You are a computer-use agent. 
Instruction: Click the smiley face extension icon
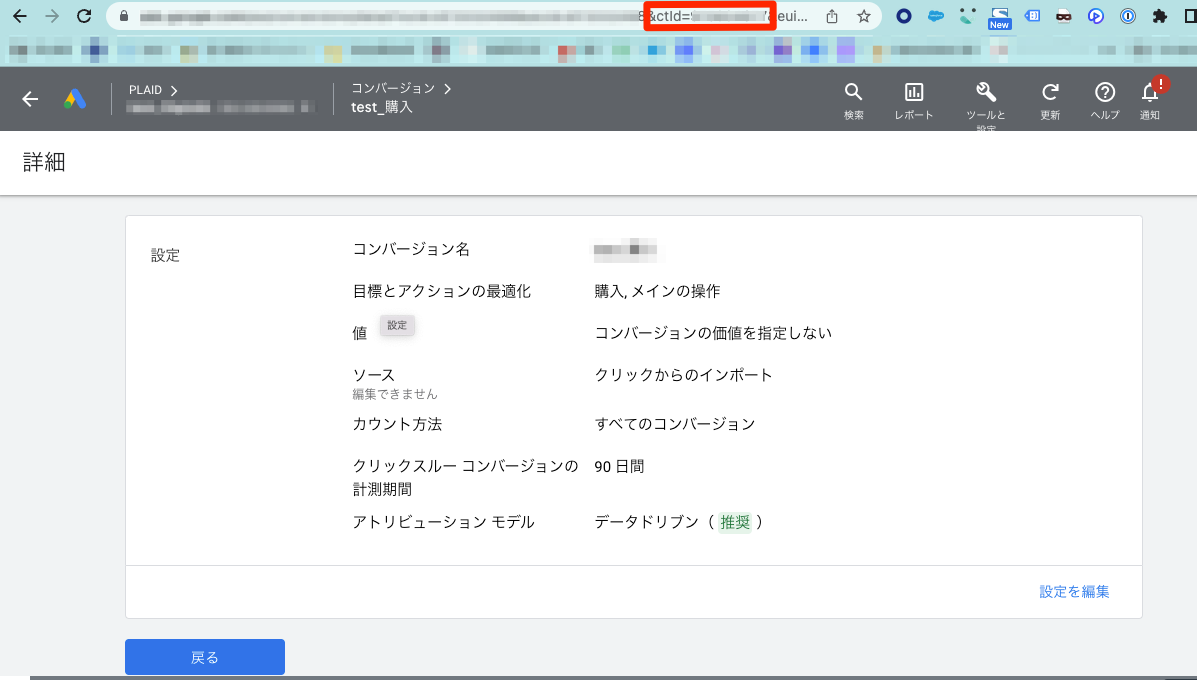tap(967, 16)
